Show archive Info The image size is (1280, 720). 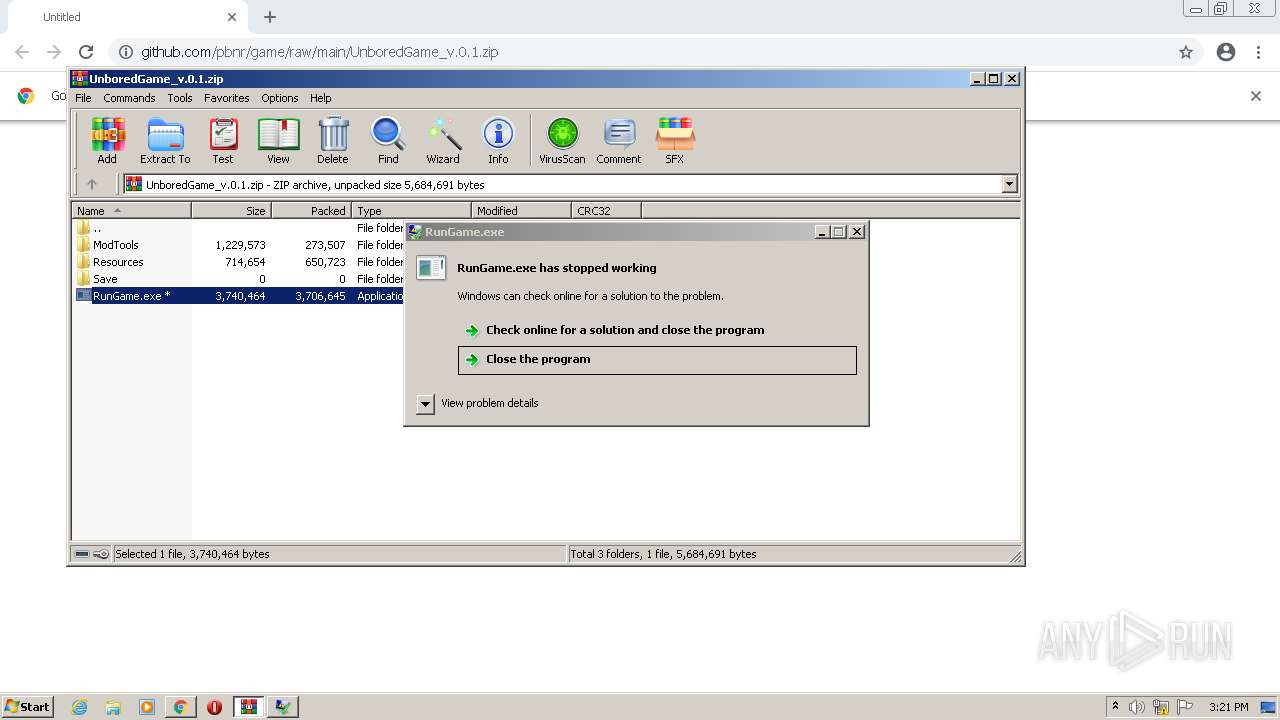(x=498, y=141)
